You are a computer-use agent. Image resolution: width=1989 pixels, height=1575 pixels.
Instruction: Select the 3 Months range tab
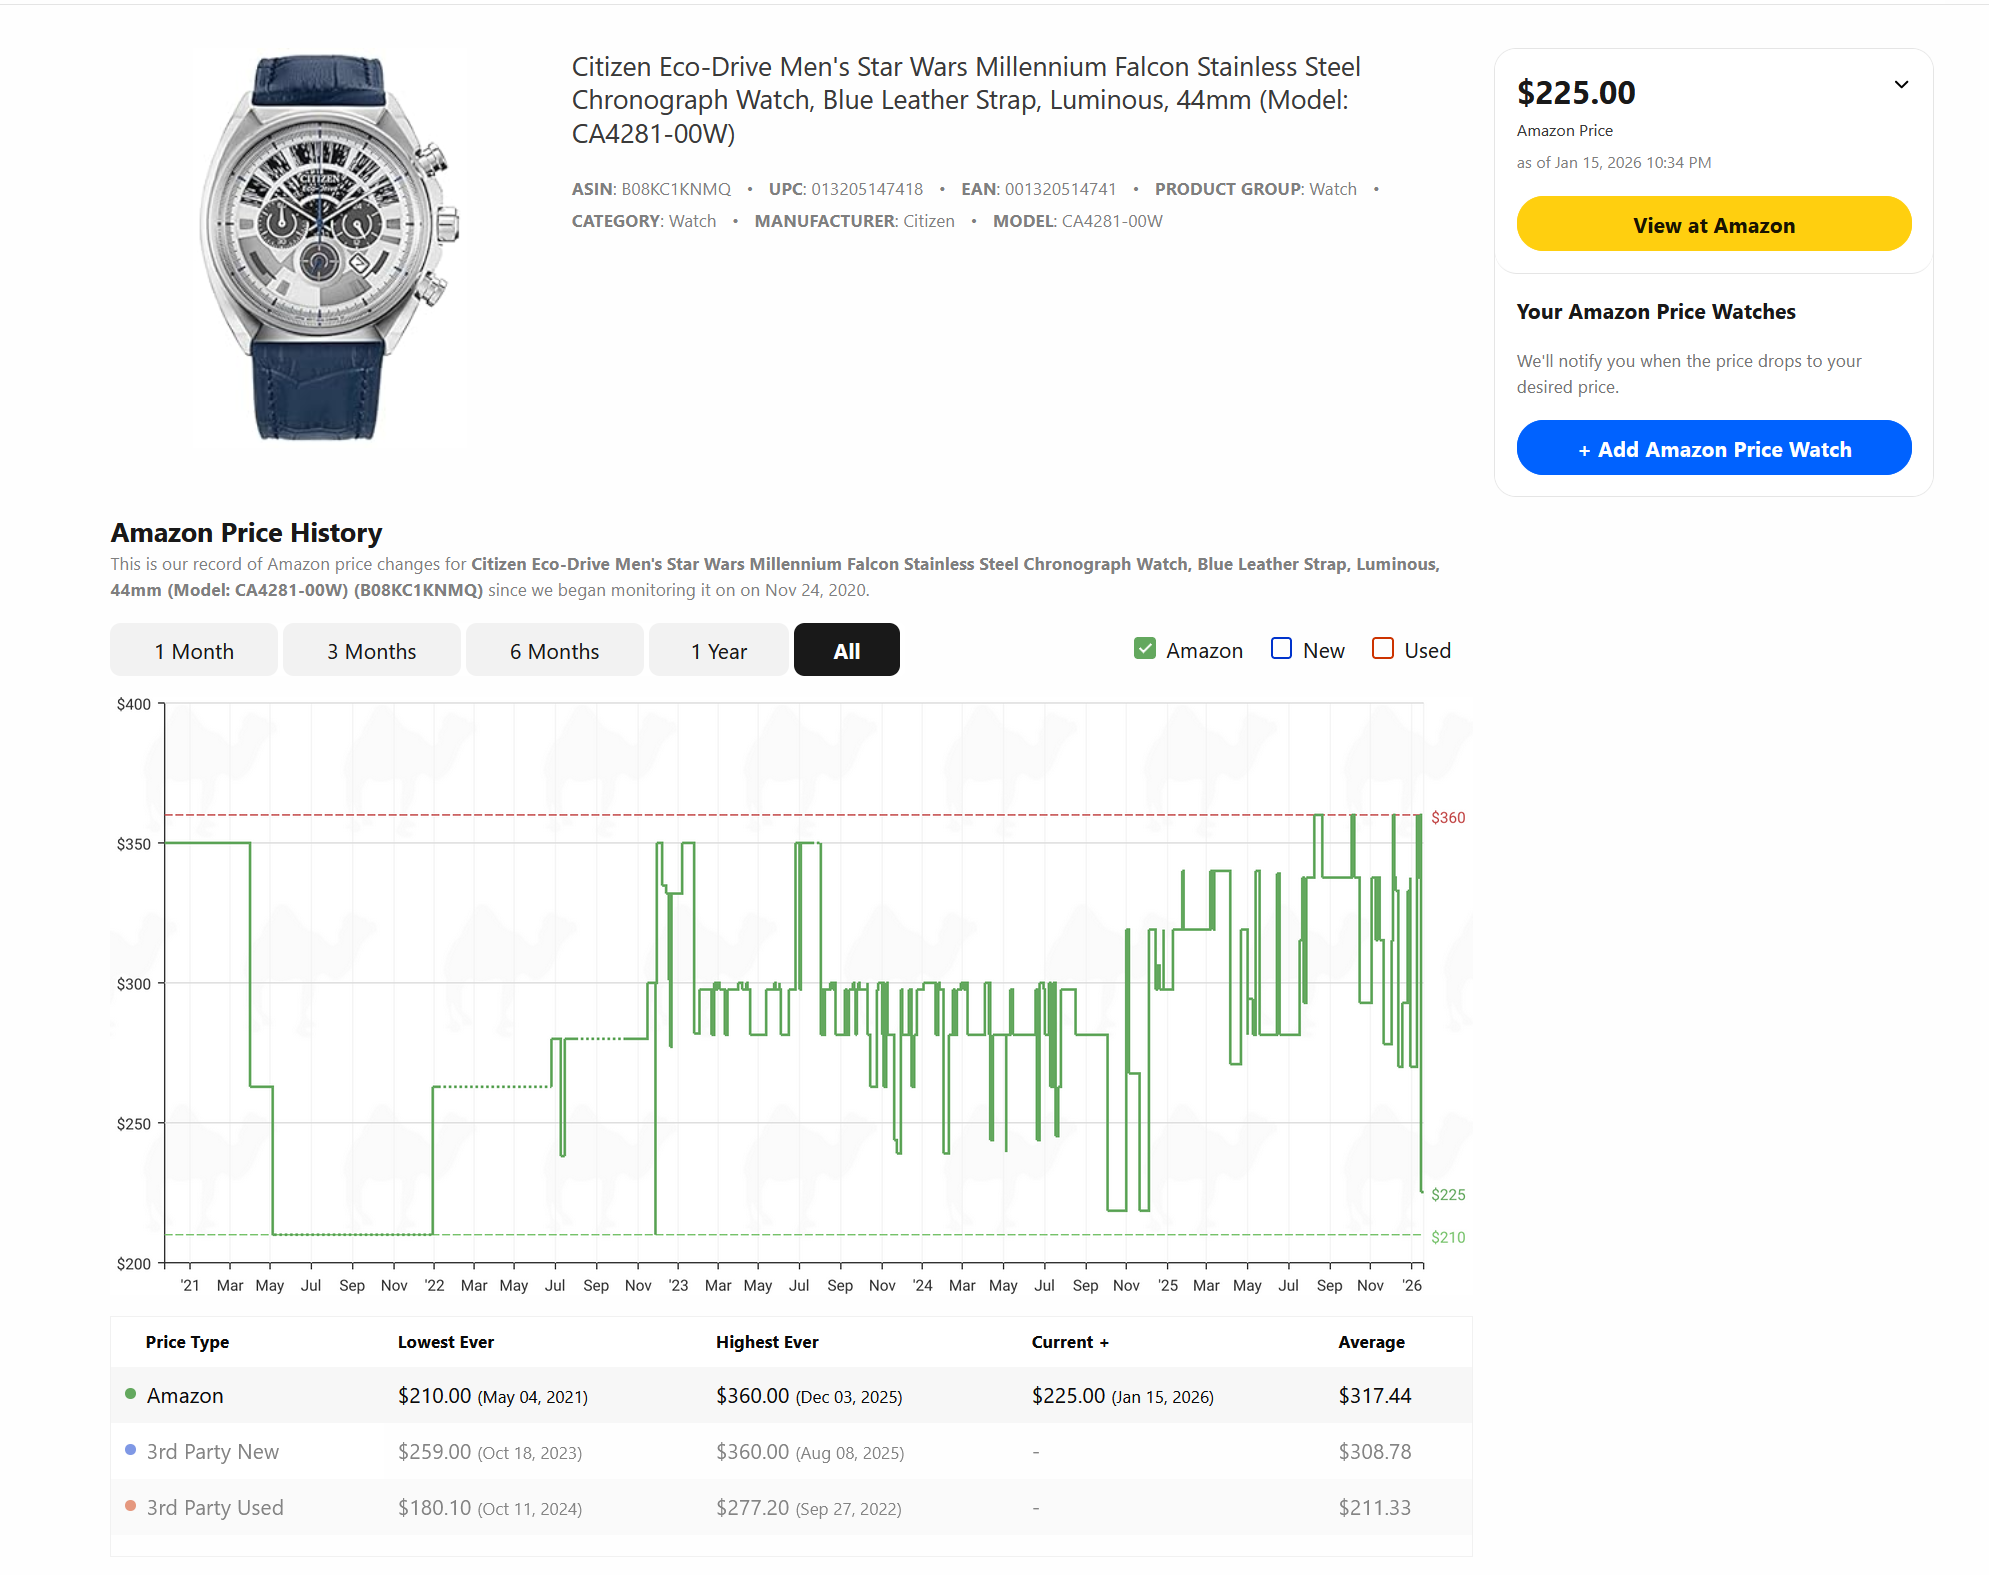(371, 651)
